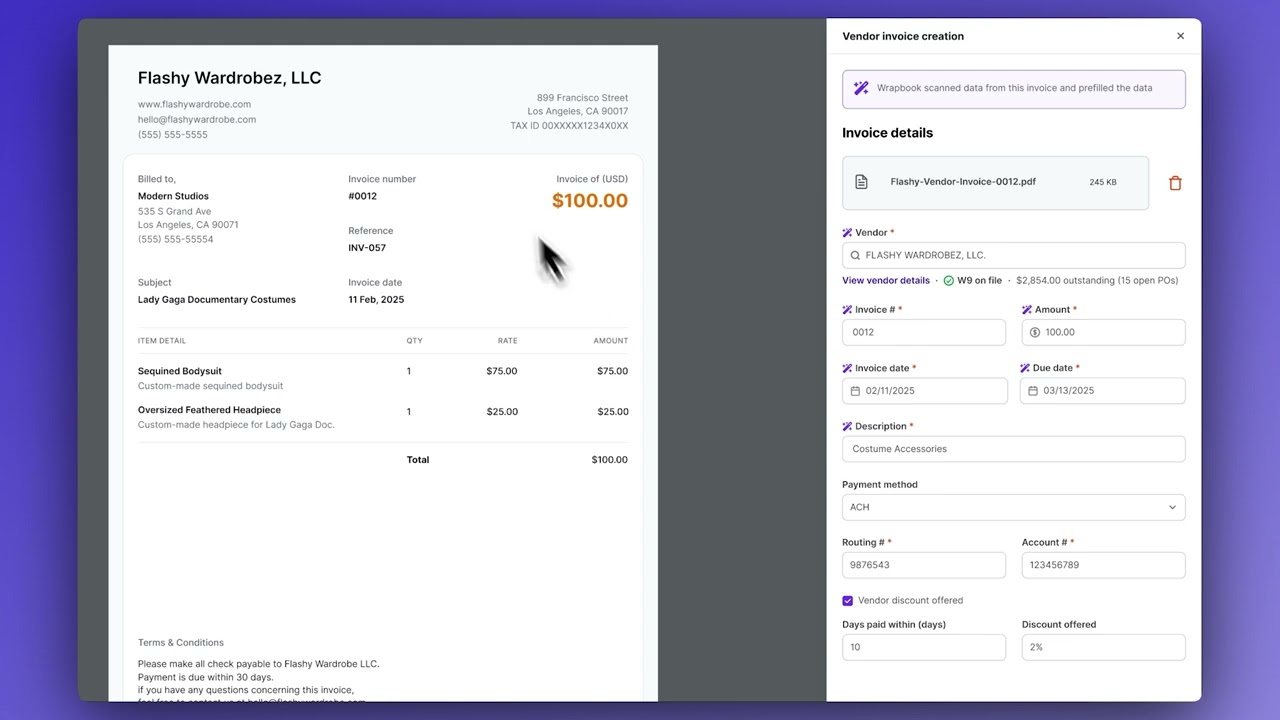Click the search icon in Vendor field
The height and width of the screenshot is (720, 1280).
[x=855, y=255]
